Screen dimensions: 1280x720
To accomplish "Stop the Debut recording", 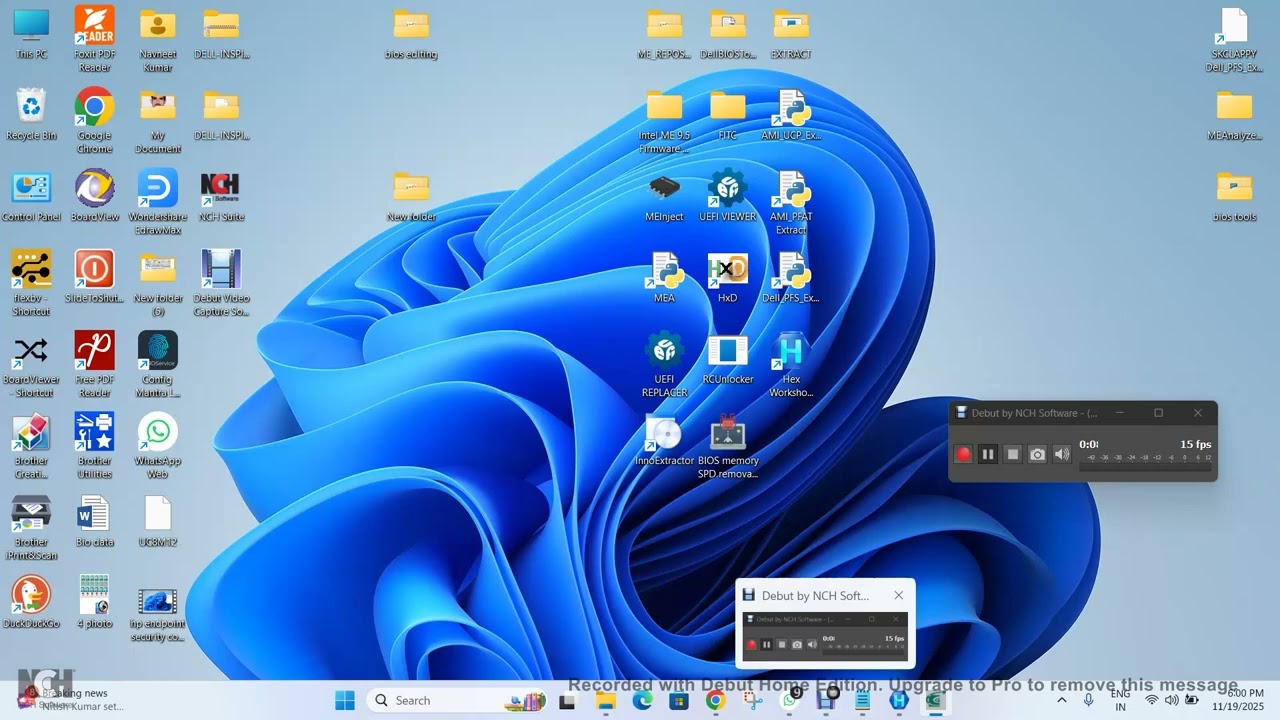I will click(1012, 454).
